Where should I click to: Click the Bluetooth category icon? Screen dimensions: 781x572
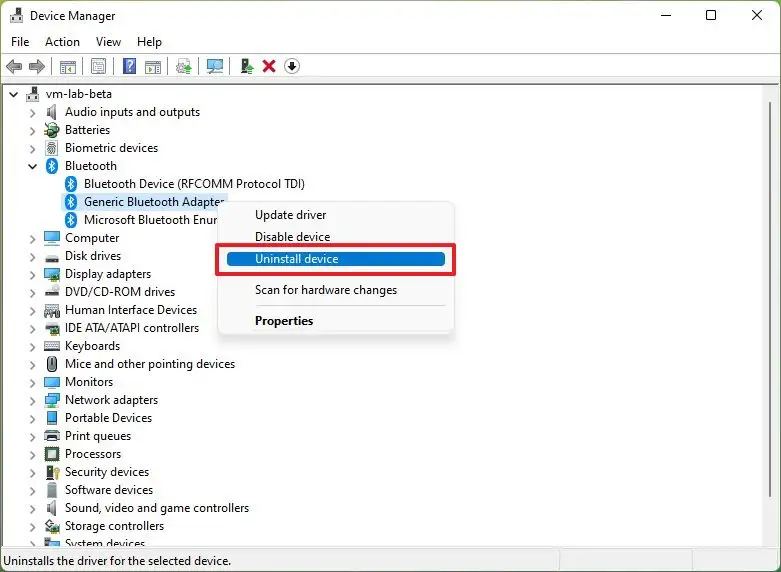(52, 166)
